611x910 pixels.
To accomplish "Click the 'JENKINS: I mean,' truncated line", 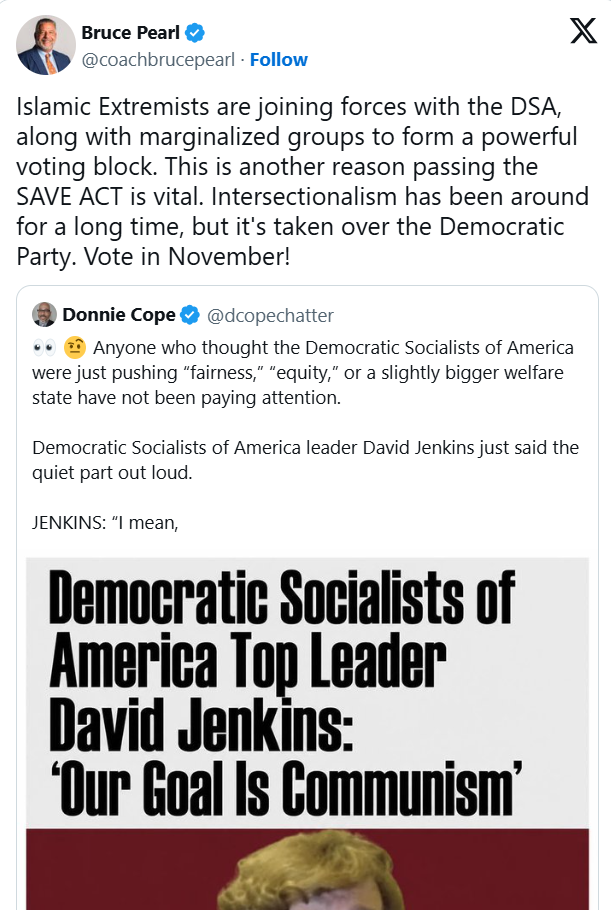I will coord(105,522).
